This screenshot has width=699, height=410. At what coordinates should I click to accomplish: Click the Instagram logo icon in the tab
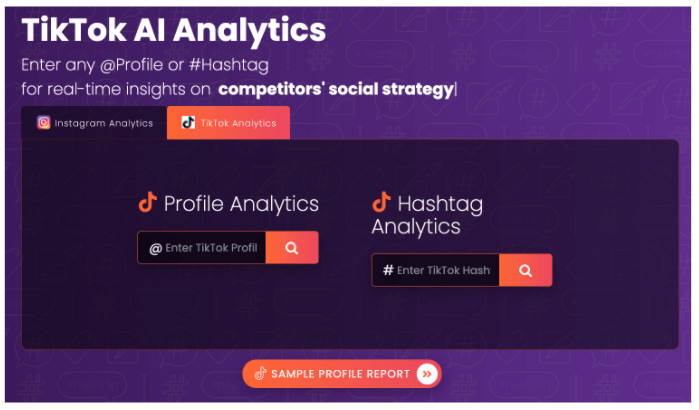(x=44, y=123)
